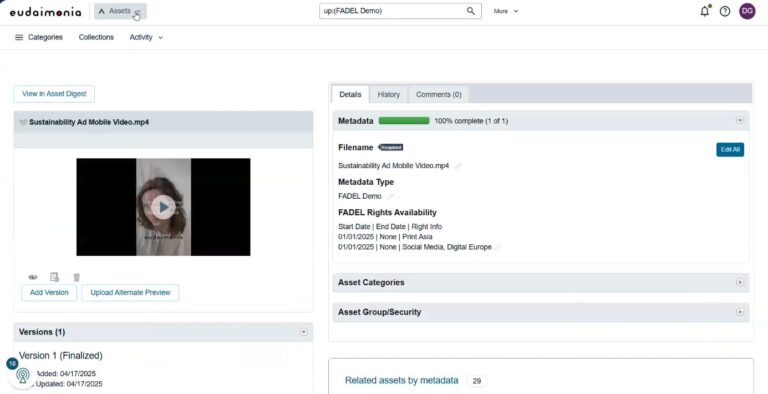
Task: Switch to the History tab
Action: pos(388,95)
